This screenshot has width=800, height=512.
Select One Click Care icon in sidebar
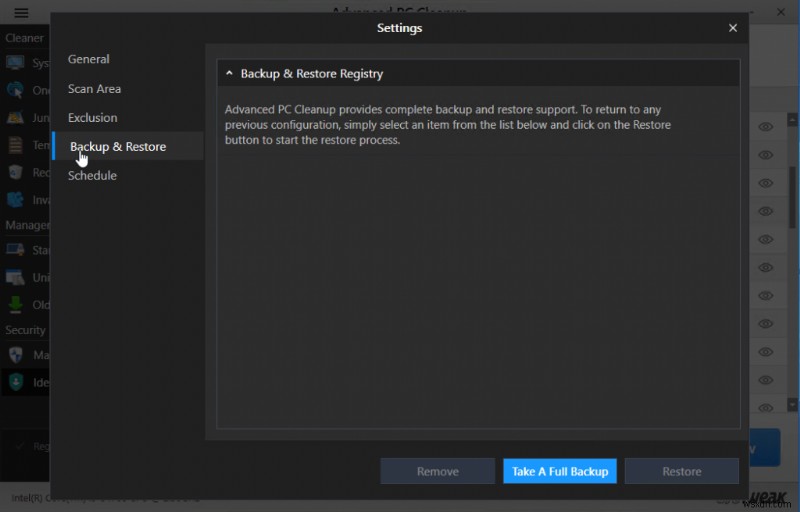15,90
